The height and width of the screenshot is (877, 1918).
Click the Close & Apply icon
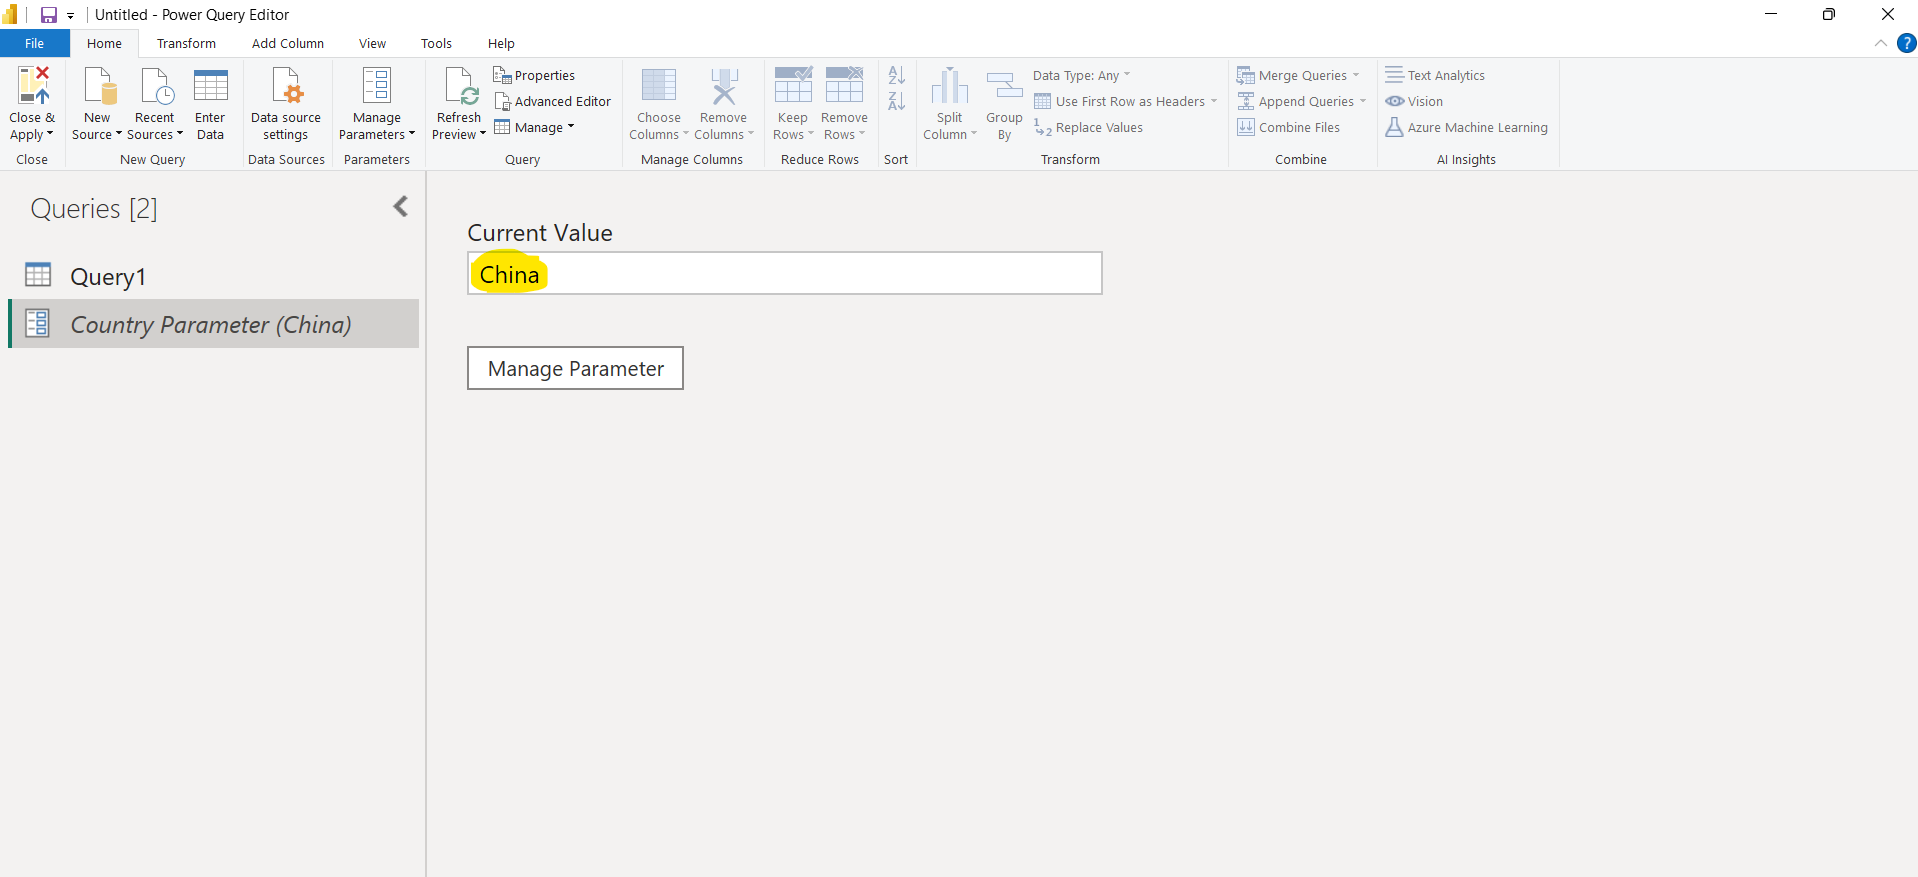point(33,87)
